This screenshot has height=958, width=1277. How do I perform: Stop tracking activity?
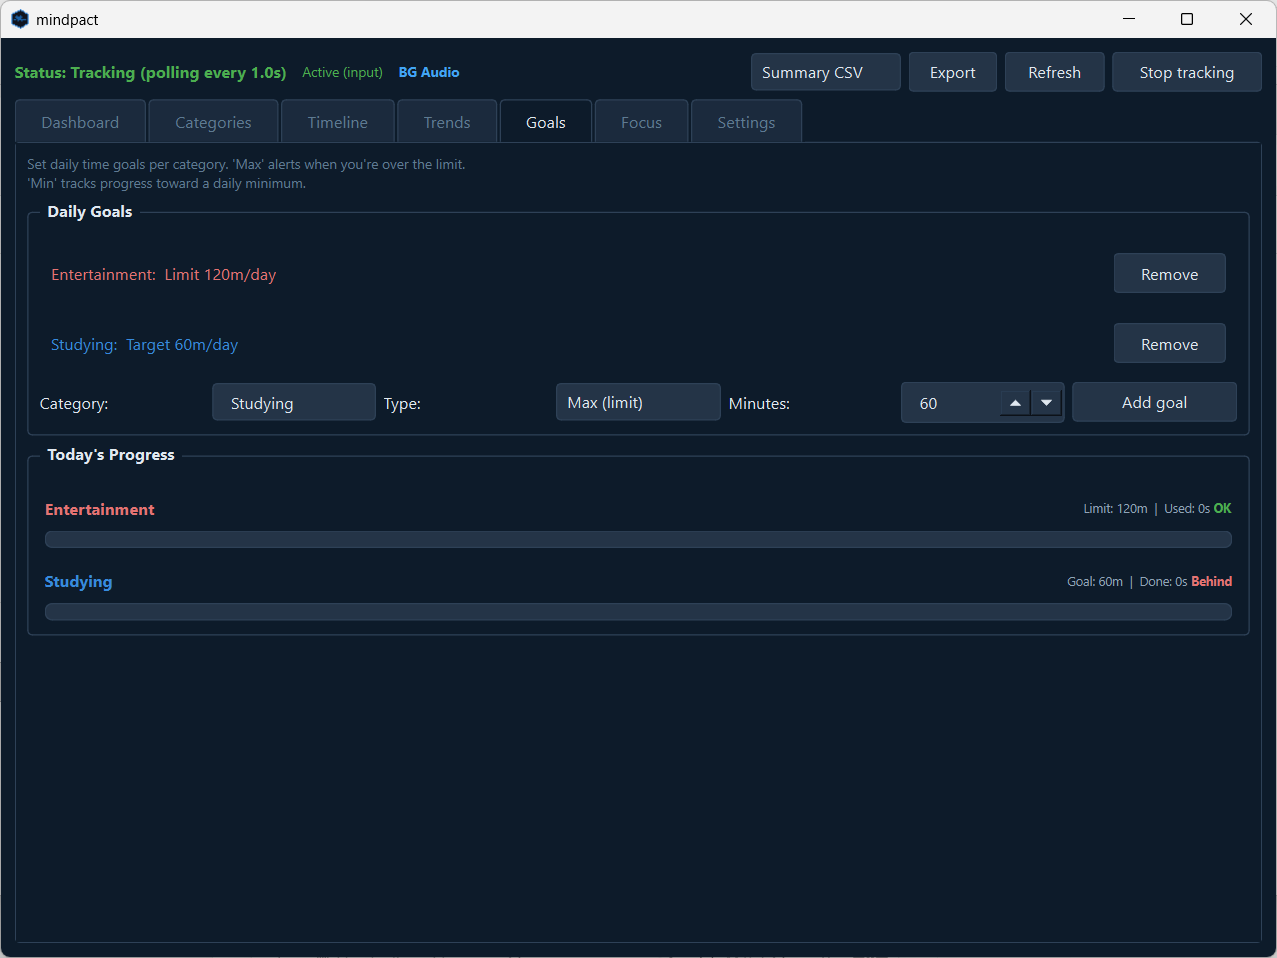(1186, 72)
